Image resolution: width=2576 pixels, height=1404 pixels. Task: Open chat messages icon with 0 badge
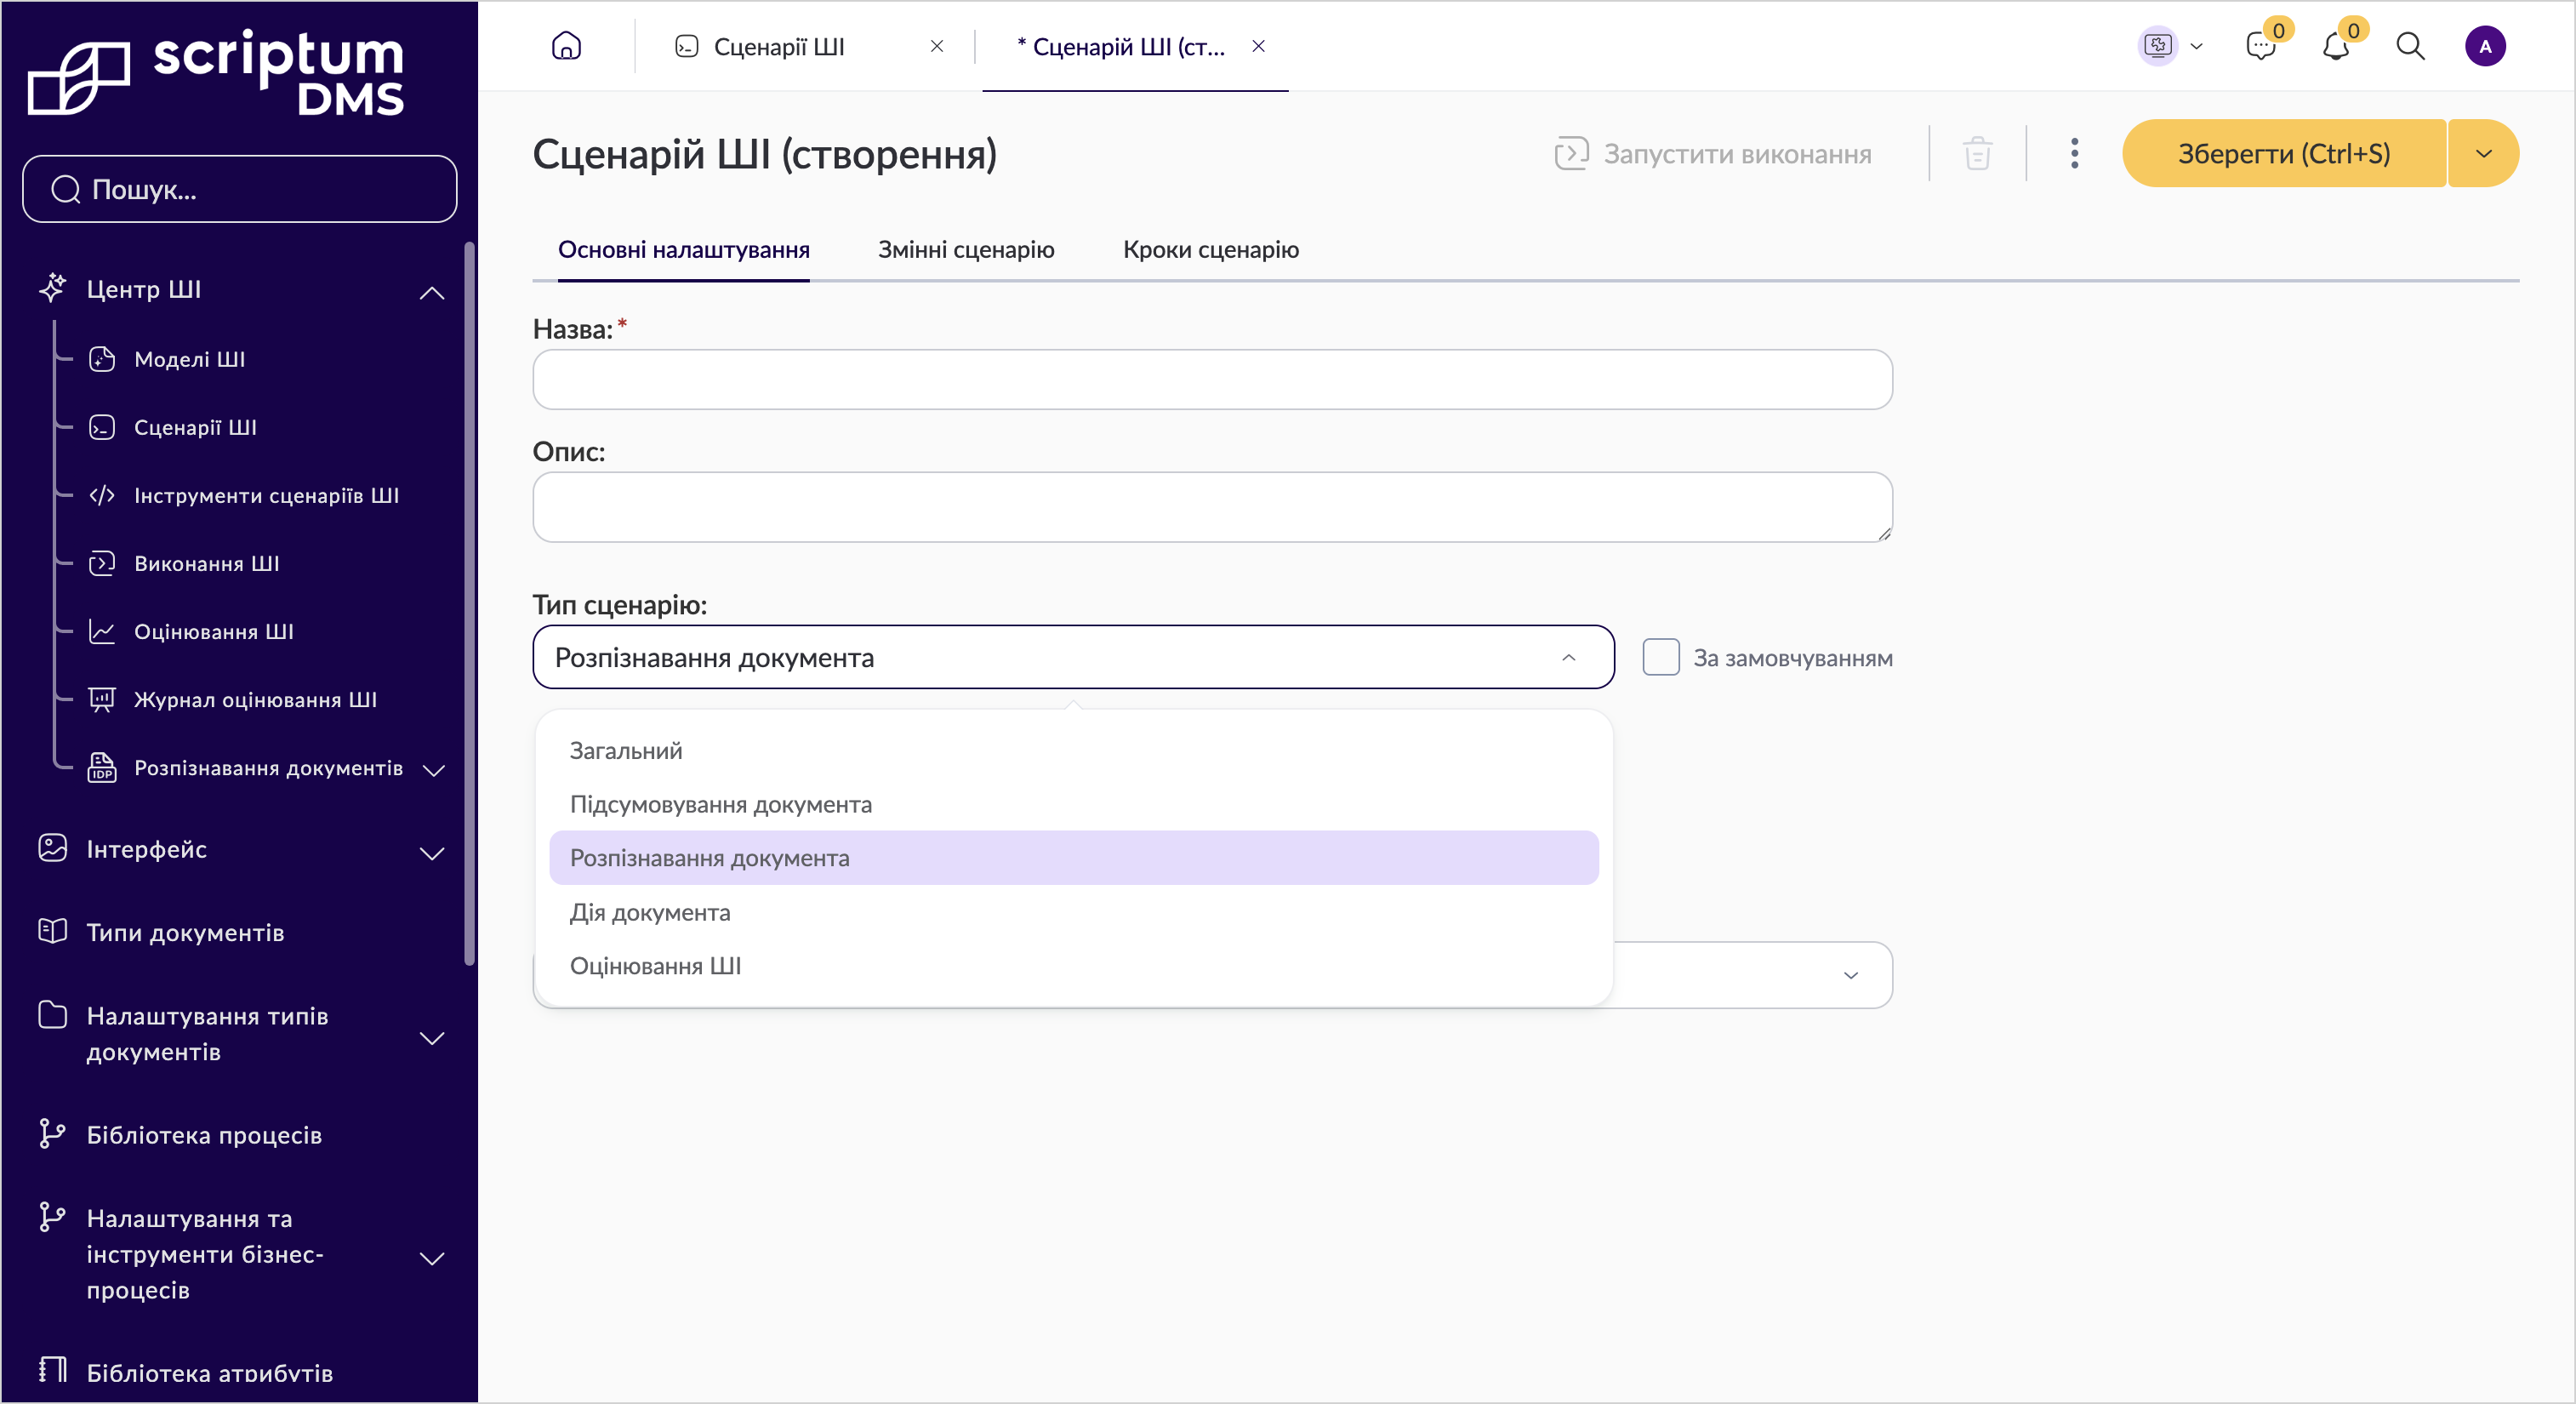(x=2260, y=46)
